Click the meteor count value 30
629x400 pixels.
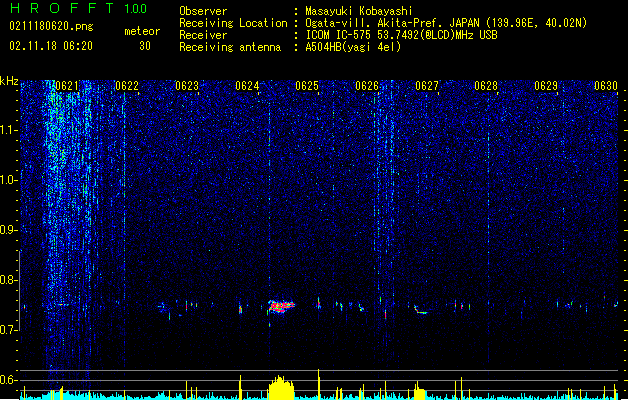click(145, 46)
